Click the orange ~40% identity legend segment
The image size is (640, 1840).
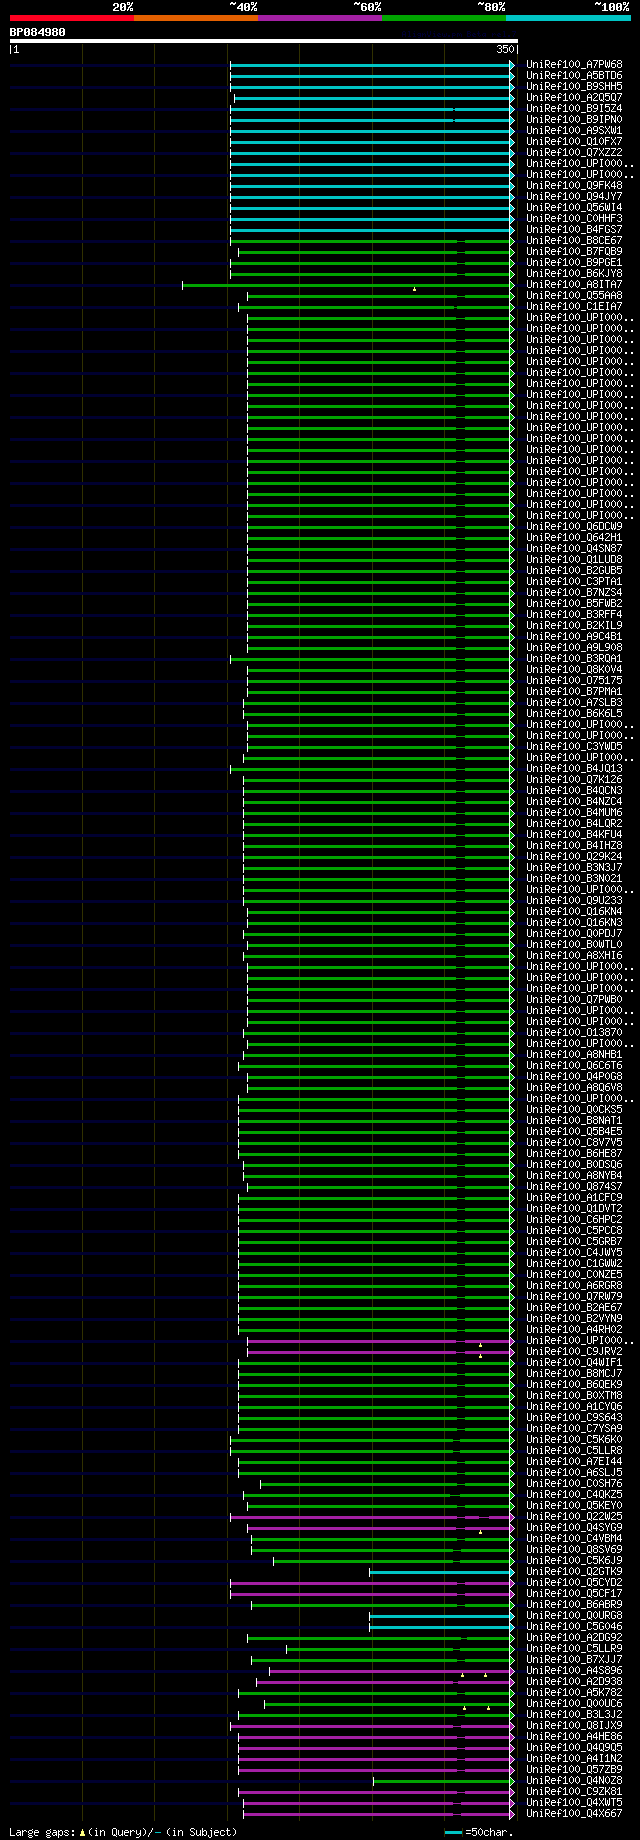tap(196, 18)
